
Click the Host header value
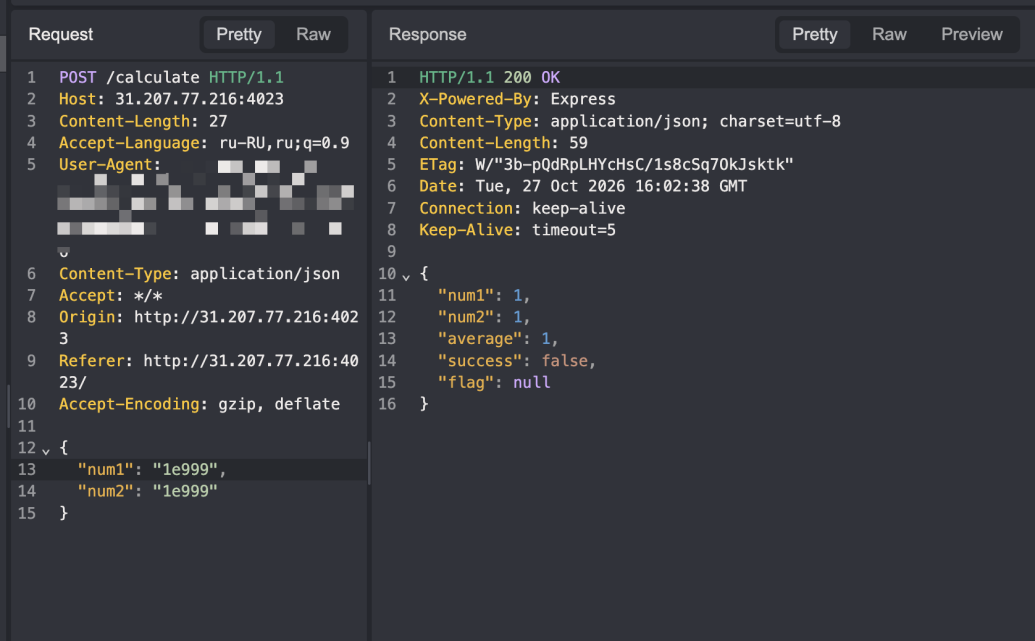tap(199, 99)
